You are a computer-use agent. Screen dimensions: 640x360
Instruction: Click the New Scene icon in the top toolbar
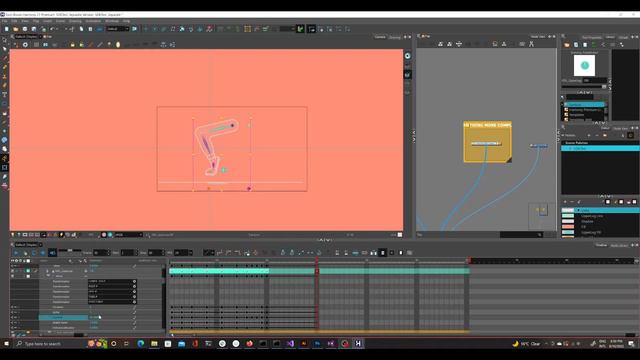(7, 29)
